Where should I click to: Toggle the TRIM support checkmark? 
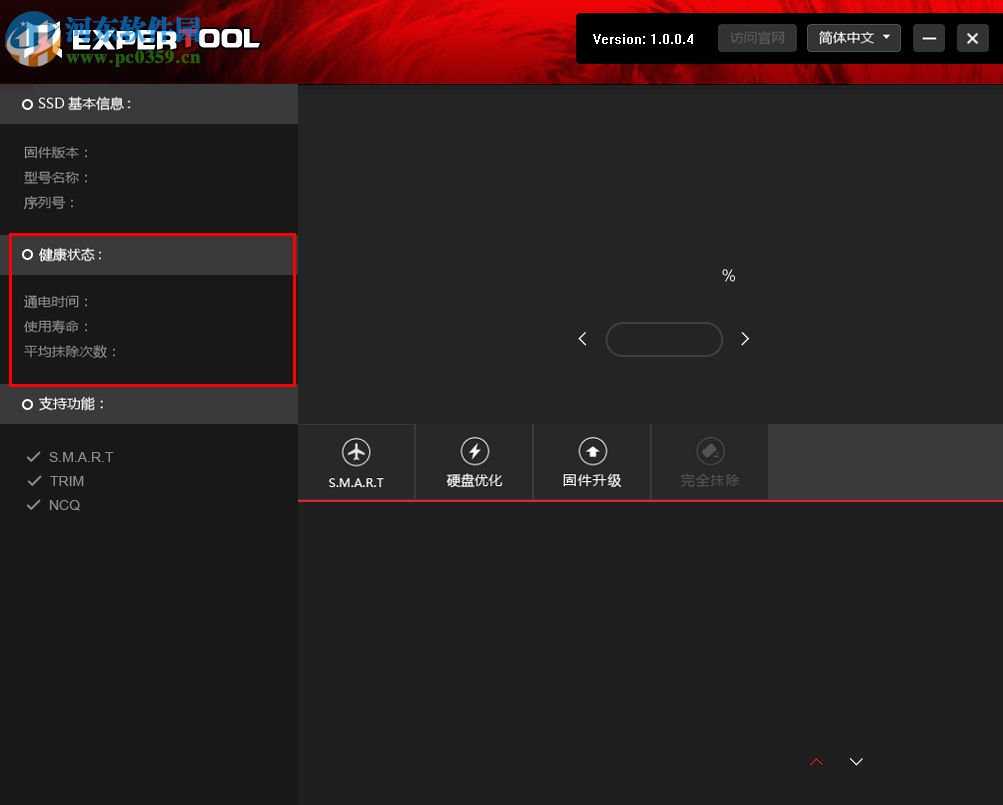(33, 480)
